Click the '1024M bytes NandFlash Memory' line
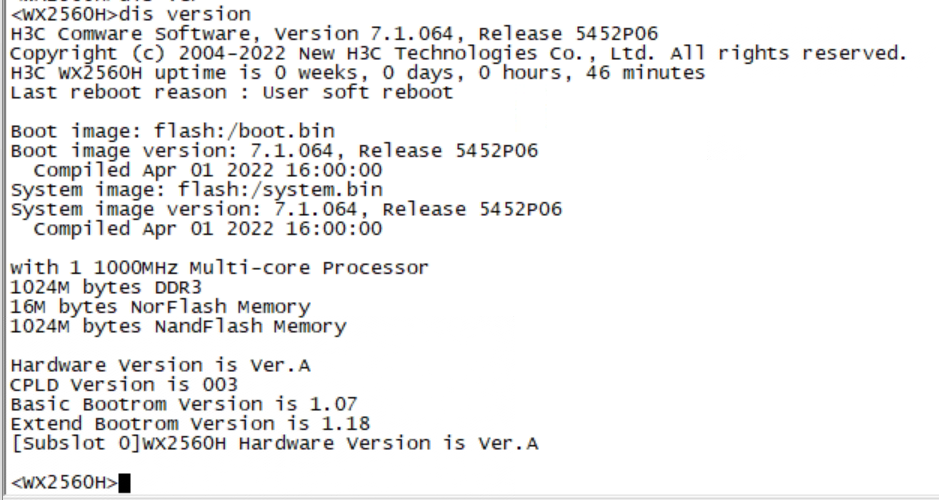This screenshot has width=939, height=500. click(x=178, y=326)
